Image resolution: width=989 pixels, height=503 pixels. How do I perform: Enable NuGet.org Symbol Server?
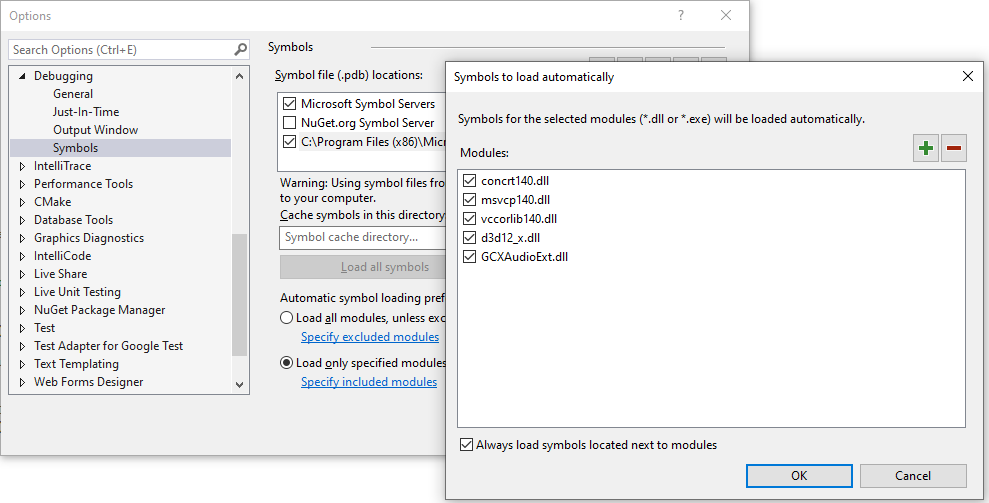click(290, 122)
